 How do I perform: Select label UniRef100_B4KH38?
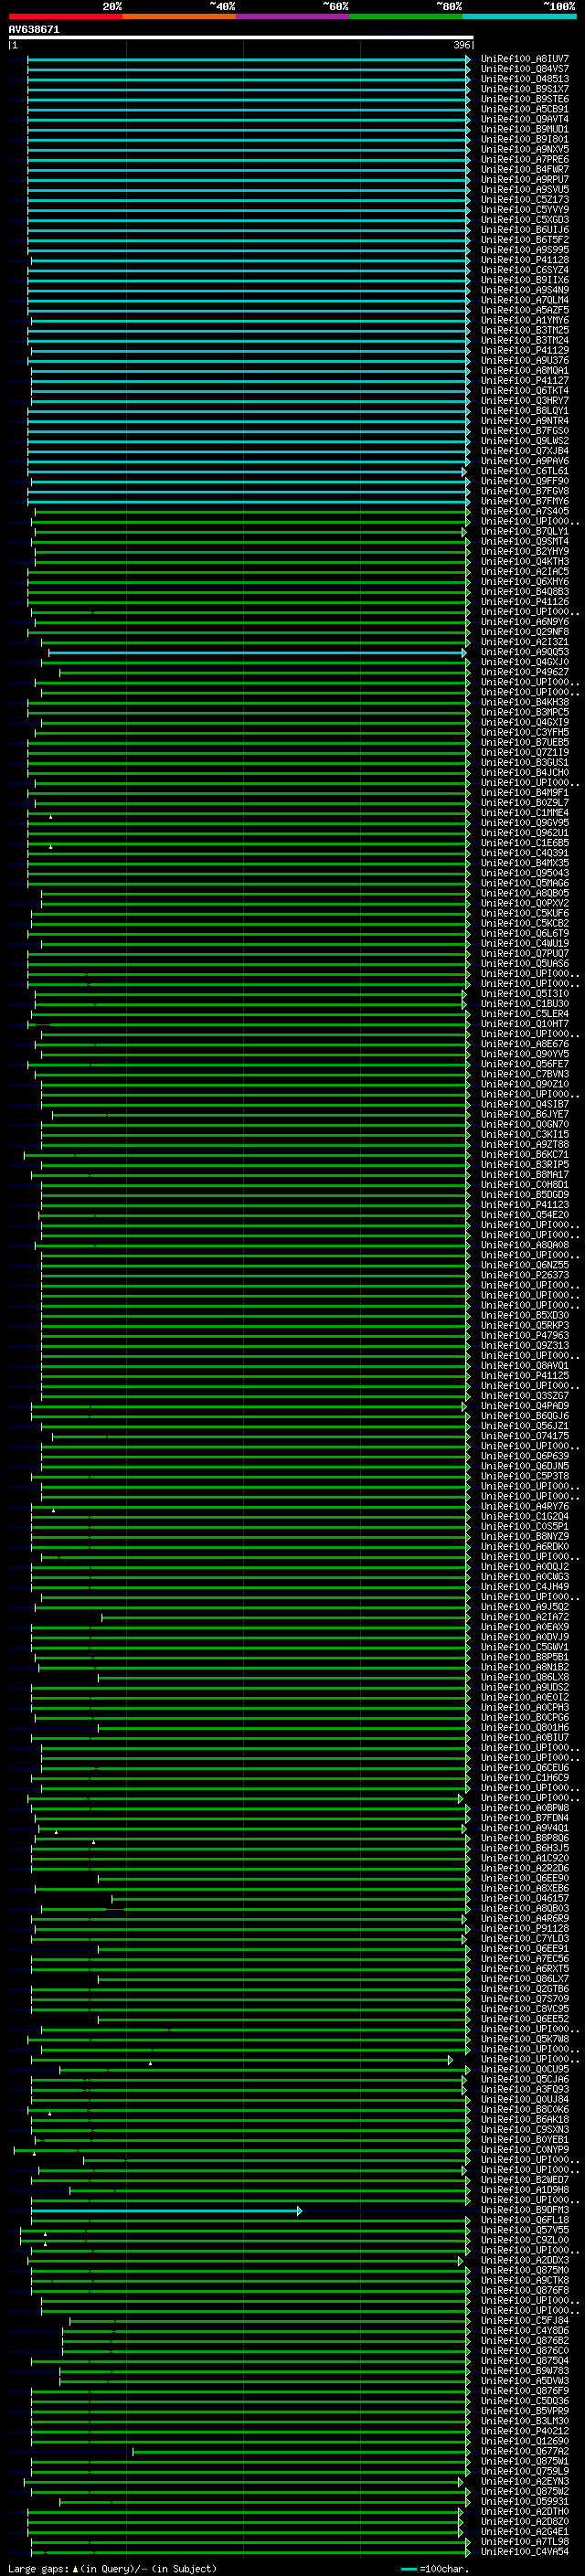click(525, 702)
